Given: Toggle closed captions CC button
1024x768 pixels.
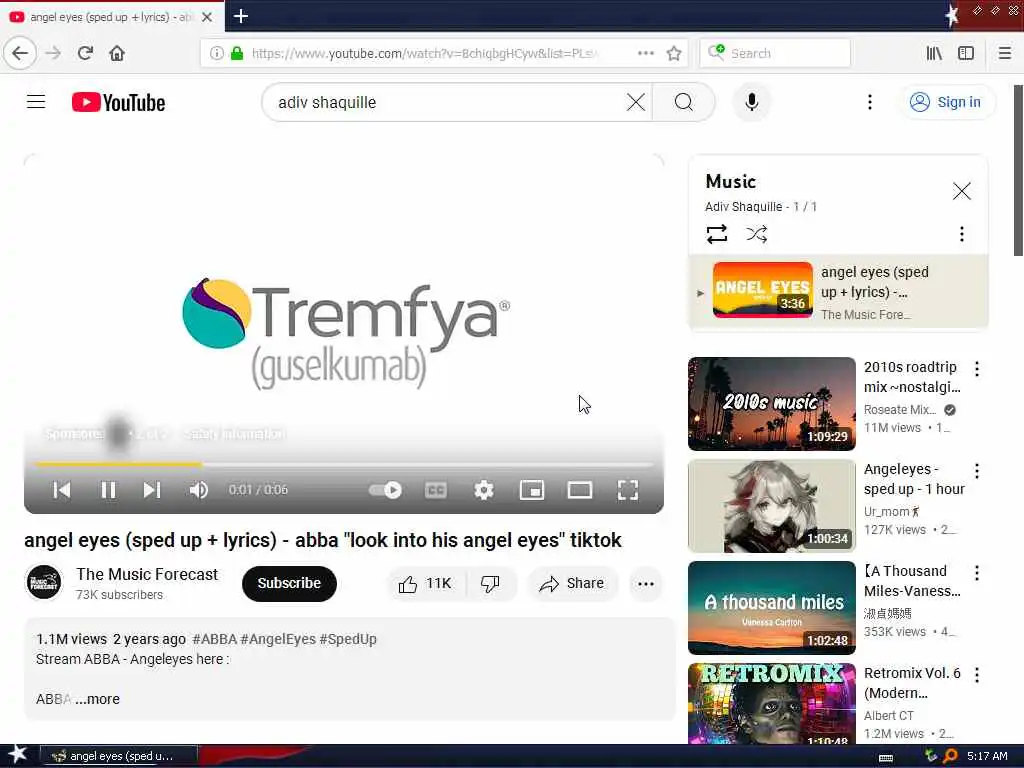Looking at the screenshot, I should pyautogui.click(x=436, y=490).
